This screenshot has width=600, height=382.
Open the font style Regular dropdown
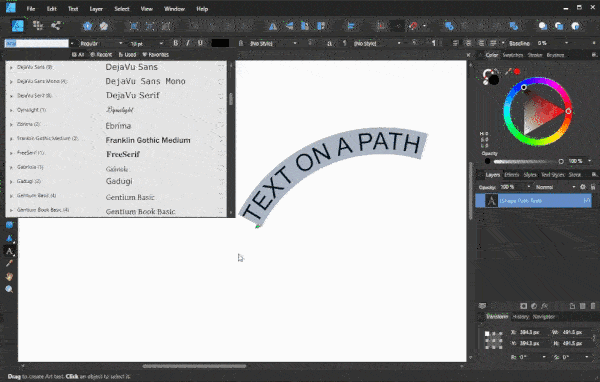point(101,43)
